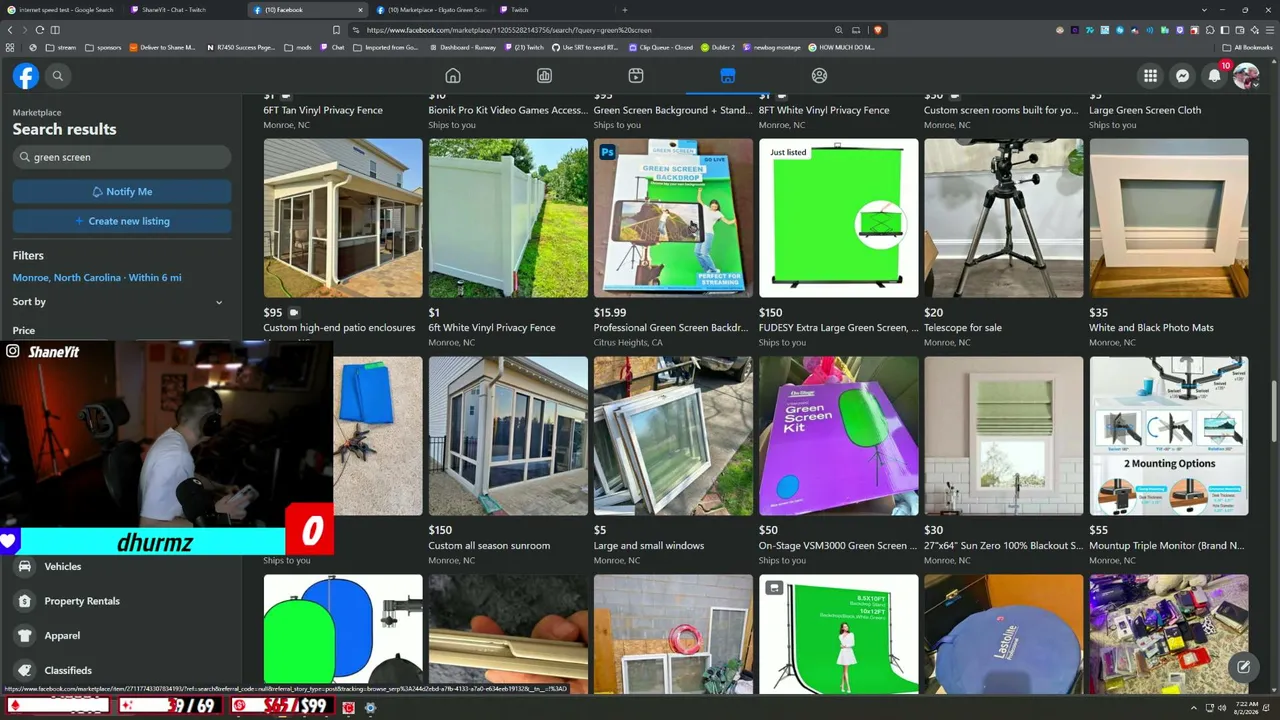
Task: Switch to the Marketplace Elgato Green Screen tab
Action: [x=432, y=10]
